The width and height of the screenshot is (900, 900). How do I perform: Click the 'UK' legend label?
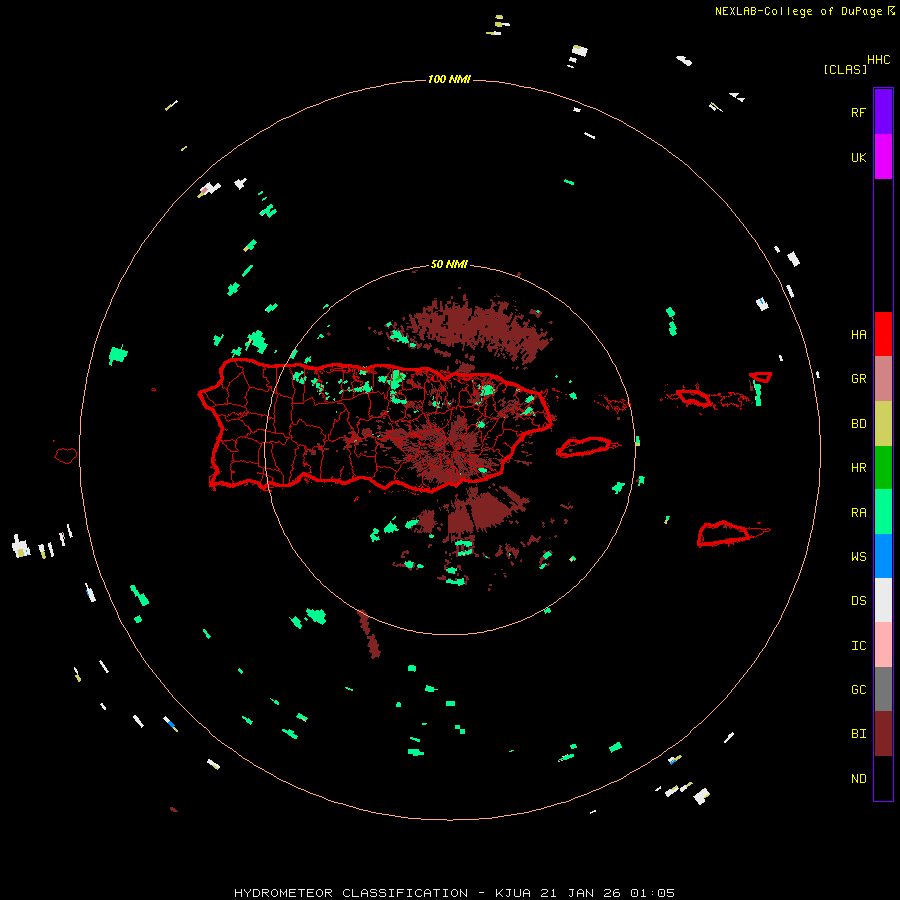[858, 157]
